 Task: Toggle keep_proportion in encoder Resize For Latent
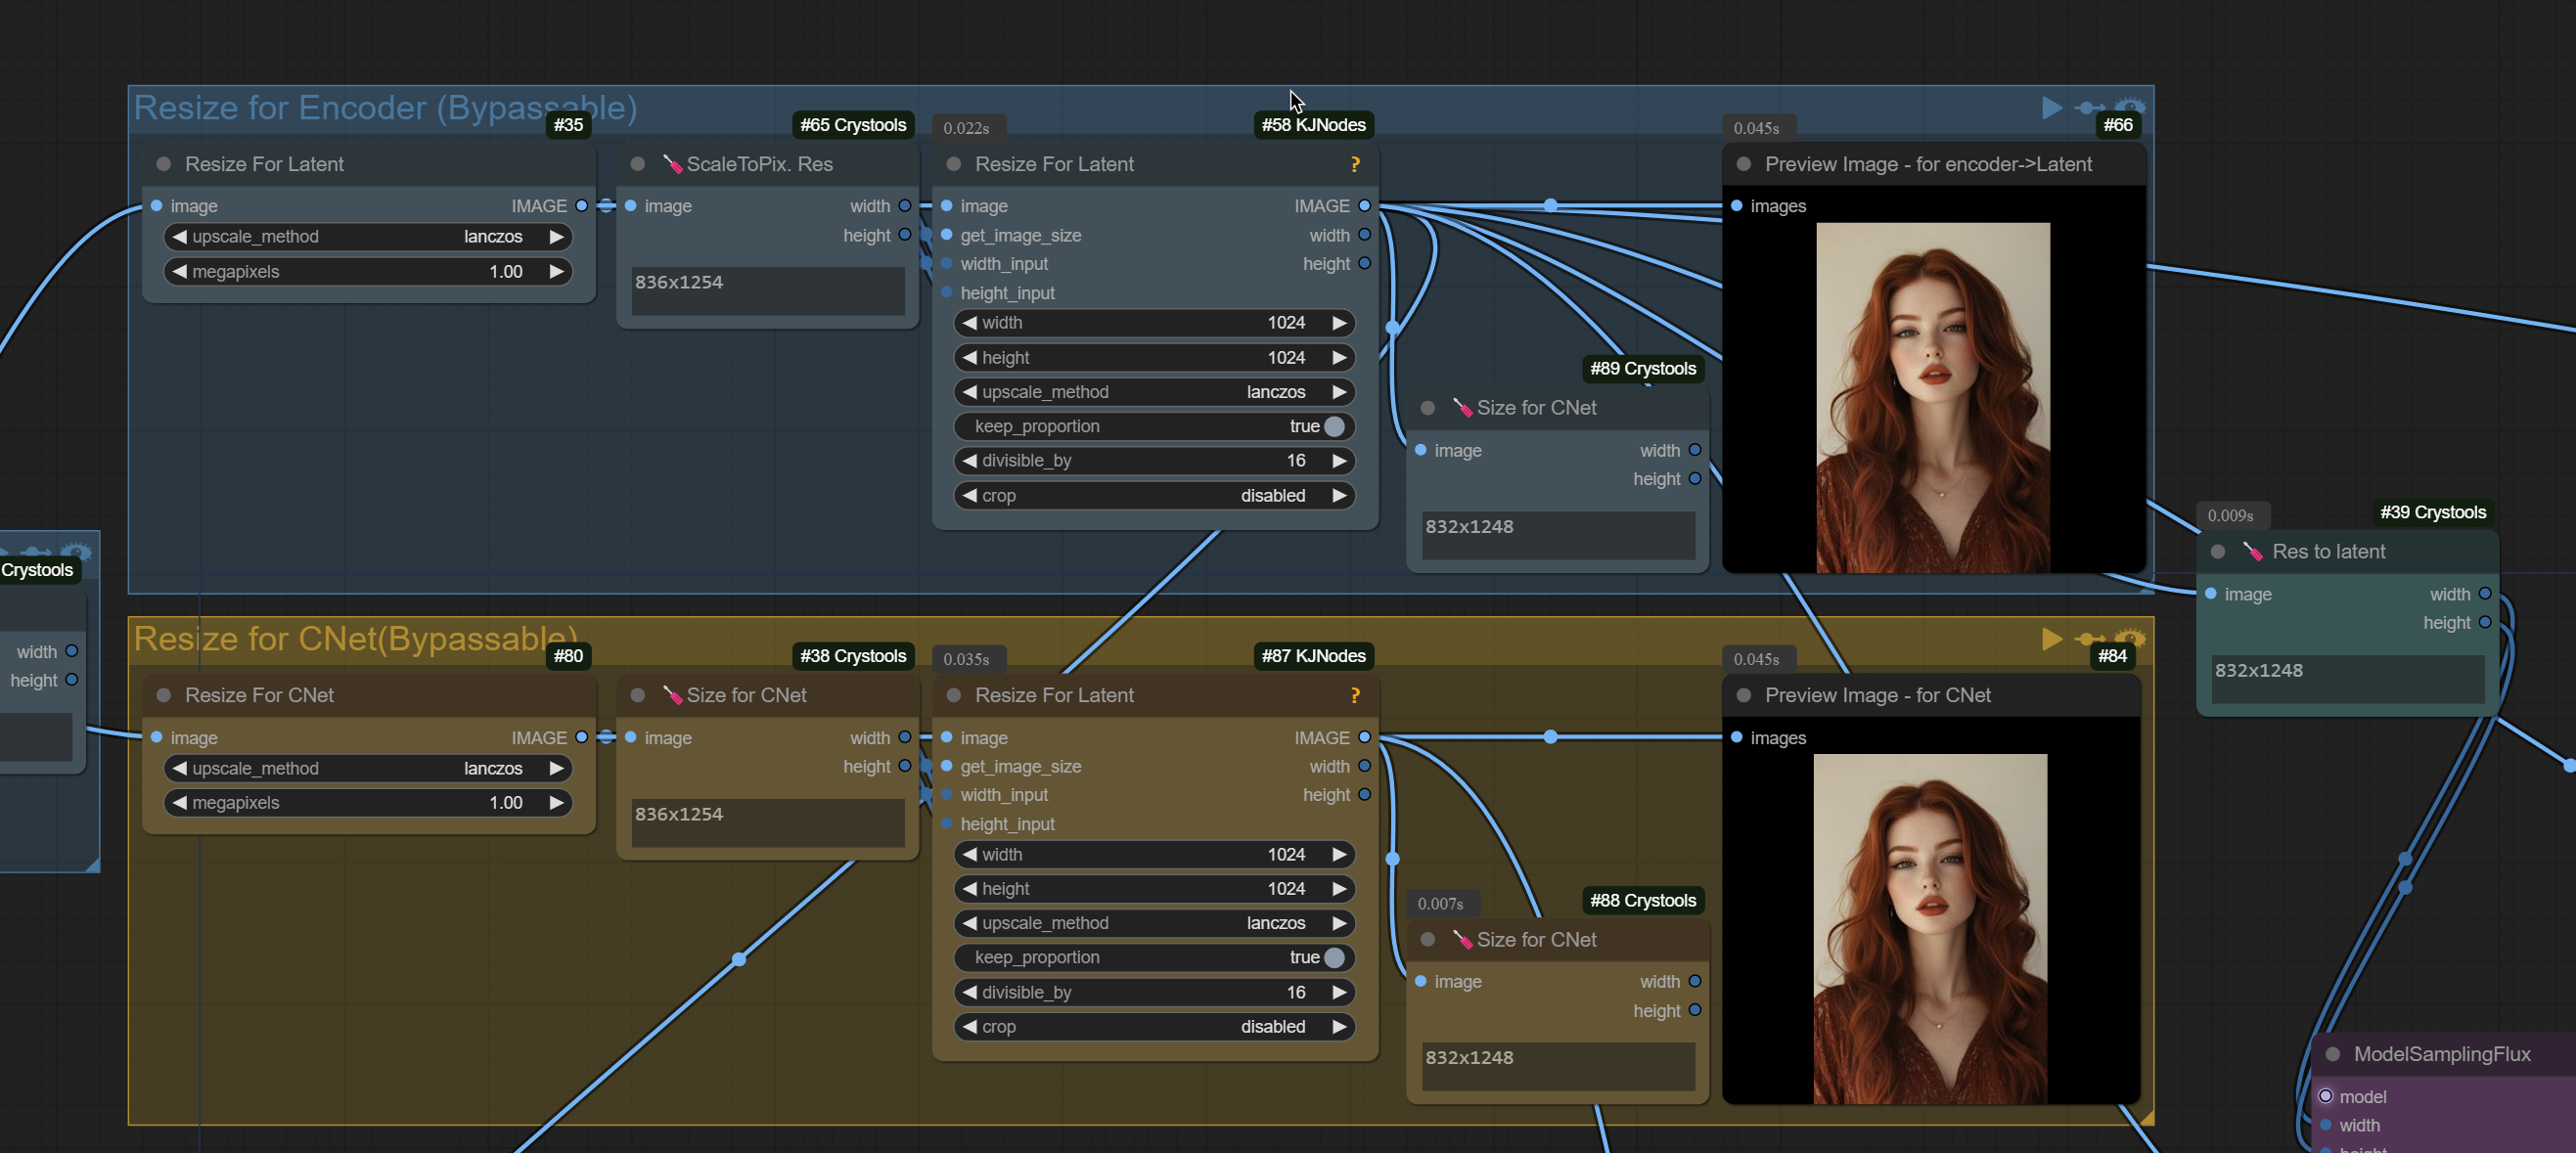click(1333, 426)
